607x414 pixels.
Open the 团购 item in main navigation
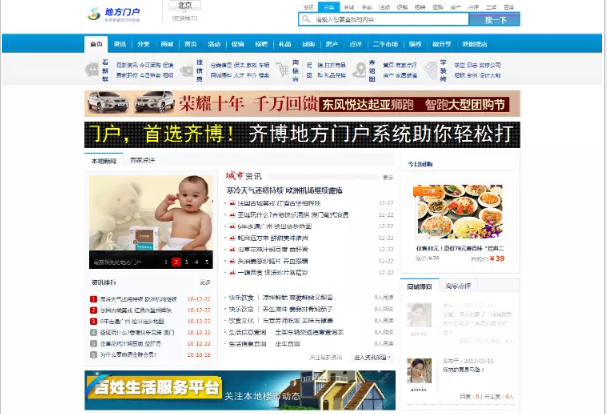tap(309, 44)
